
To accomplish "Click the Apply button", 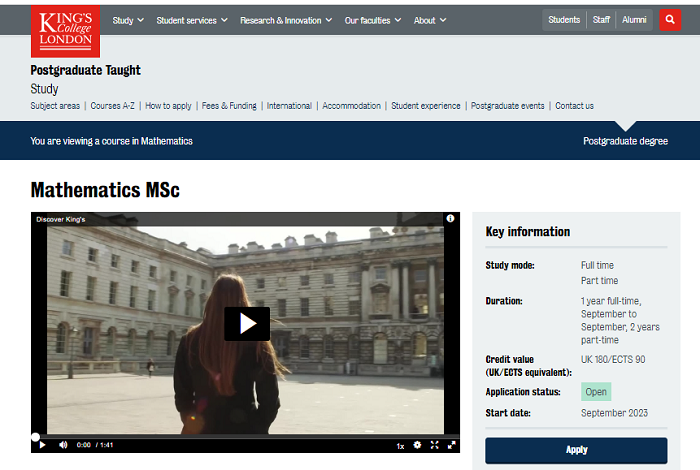I will [x=576, y=450].
